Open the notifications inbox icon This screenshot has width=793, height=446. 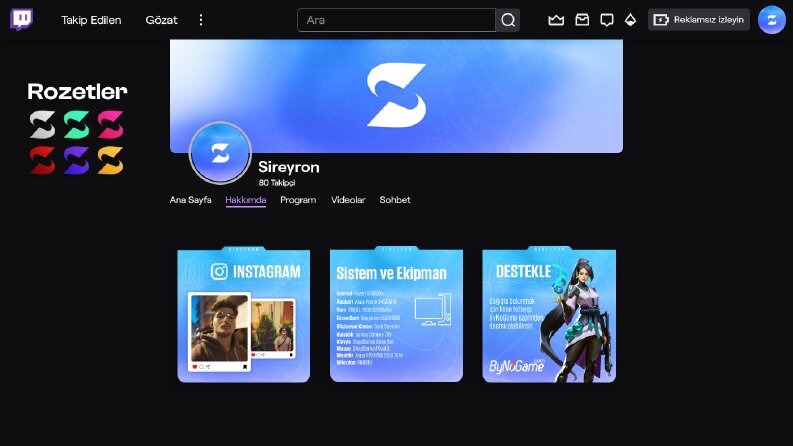click(x=582, y=20)
